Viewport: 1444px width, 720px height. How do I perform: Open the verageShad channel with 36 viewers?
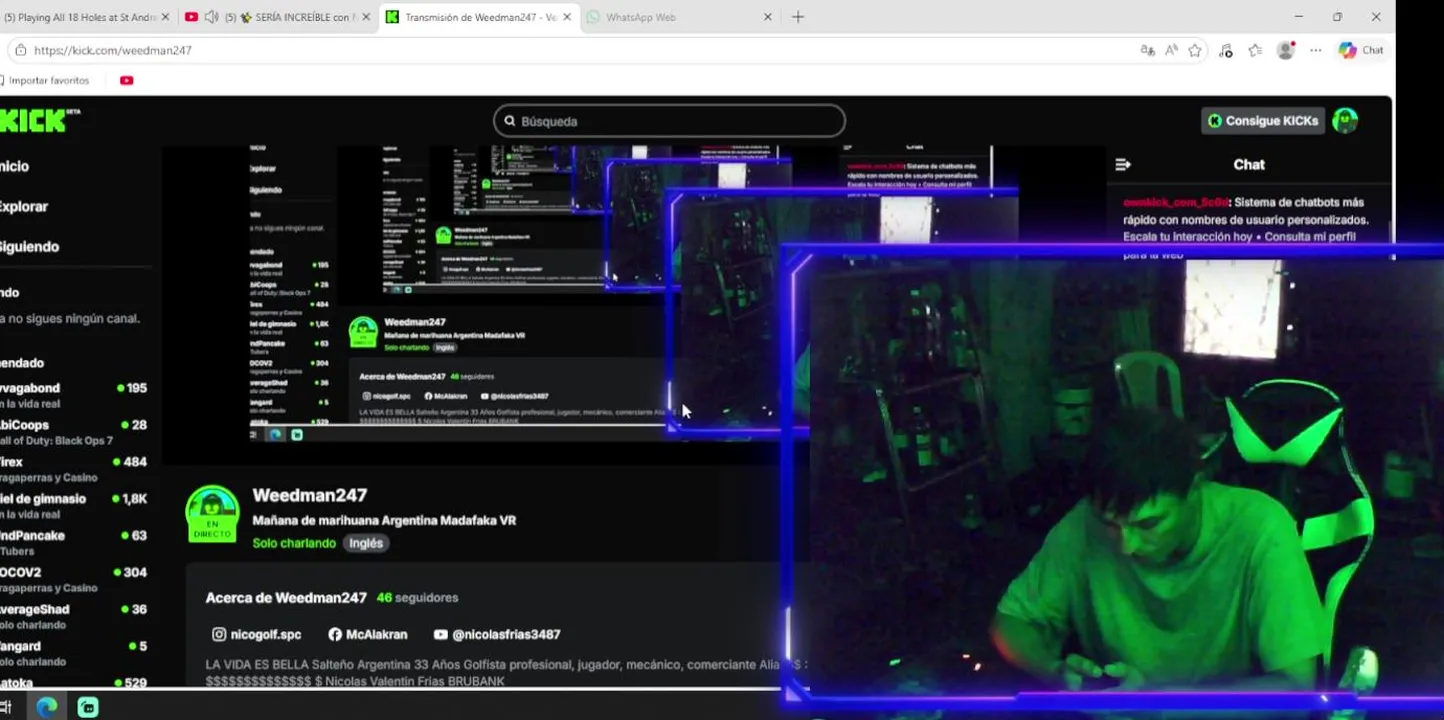74,617
